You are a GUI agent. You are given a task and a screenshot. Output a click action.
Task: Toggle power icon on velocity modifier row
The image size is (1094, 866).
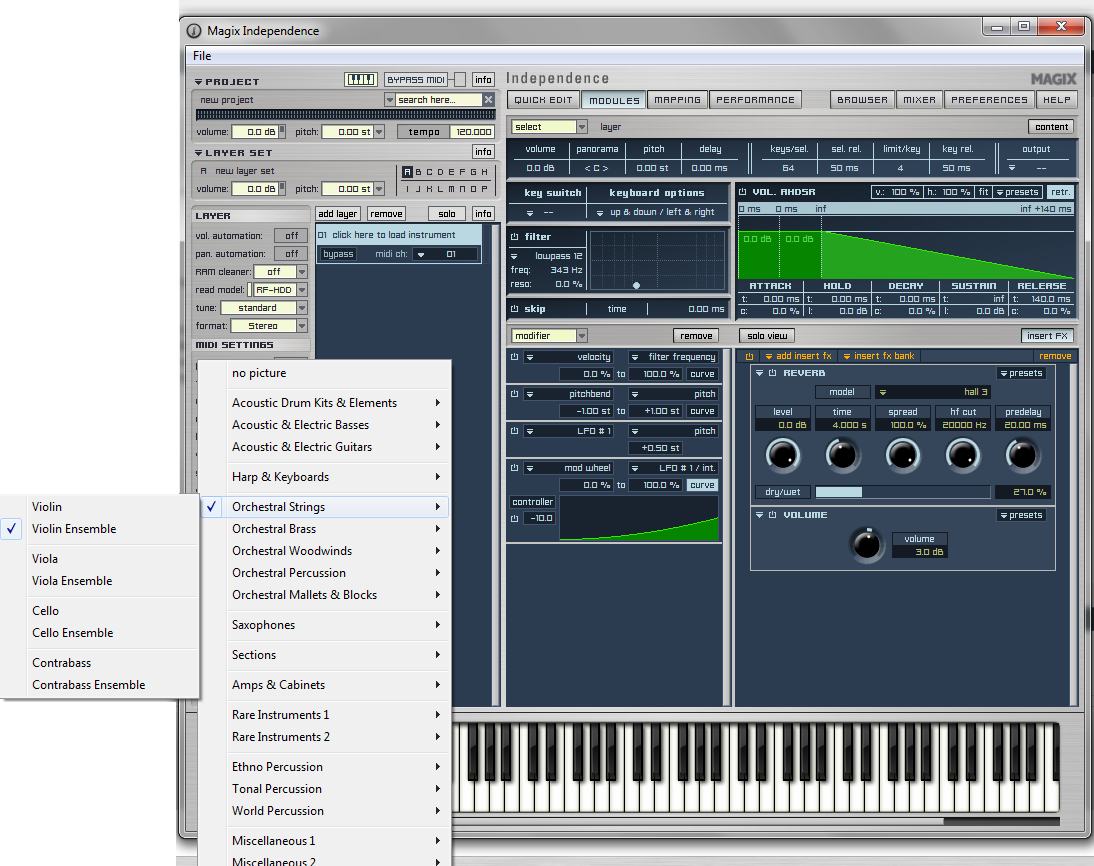pyautogui.click(x=515, y=357)
